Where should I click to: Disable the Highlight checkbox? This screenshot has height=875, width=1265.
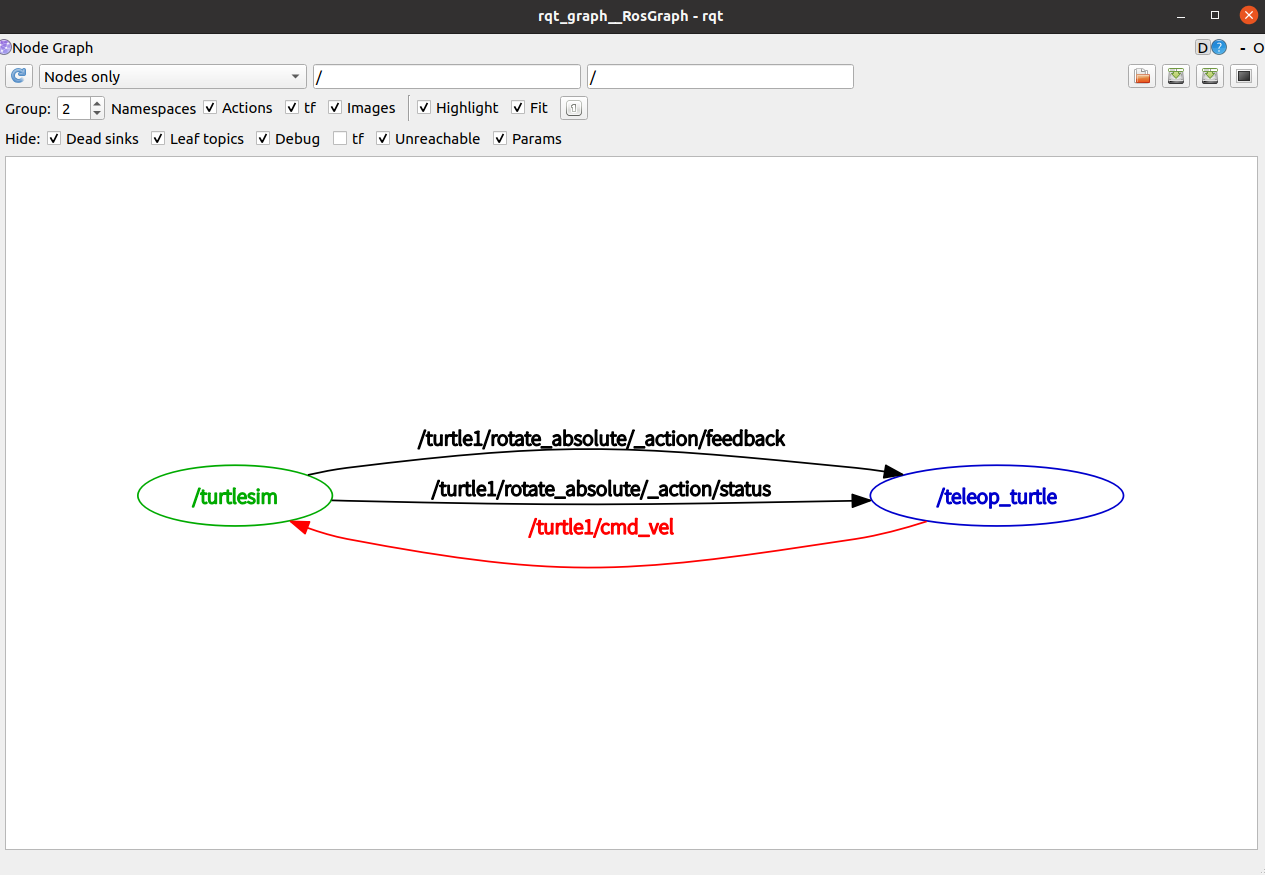coord(424,107)
